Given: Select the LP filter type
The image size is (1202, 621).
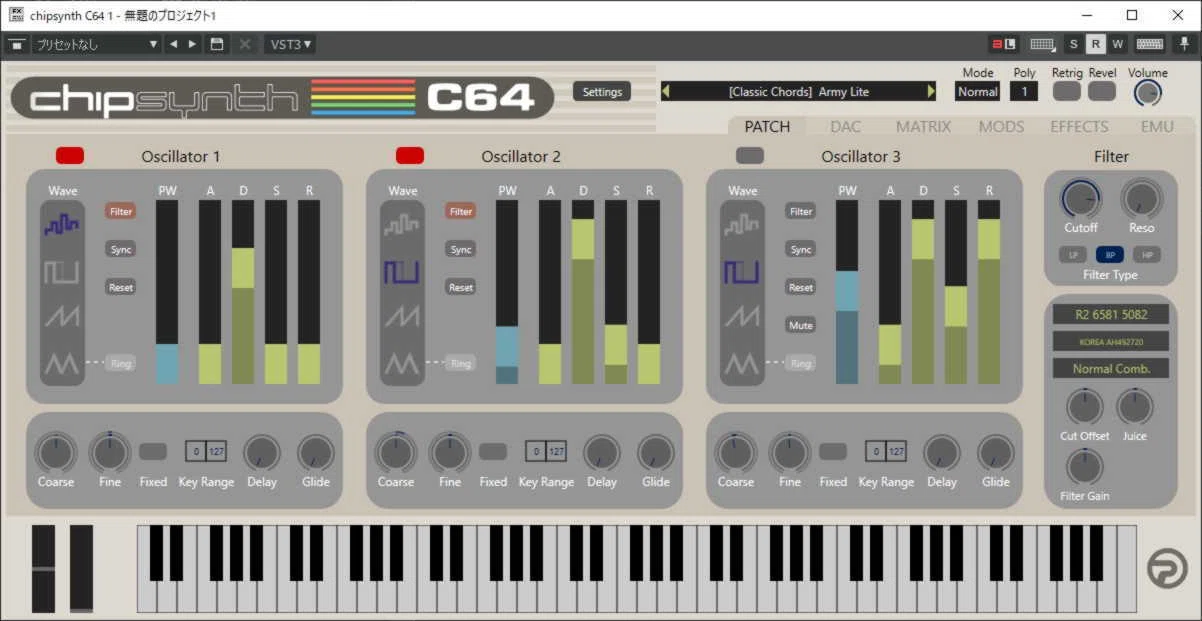Looking at the screenshot, I should click(1073, 255).
